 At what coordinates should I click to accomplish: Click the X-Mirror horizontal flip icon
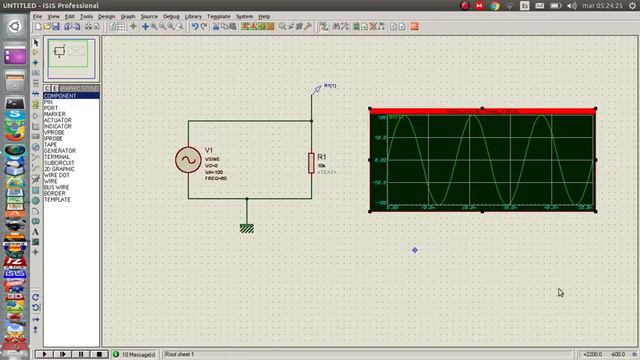[36, 319]
